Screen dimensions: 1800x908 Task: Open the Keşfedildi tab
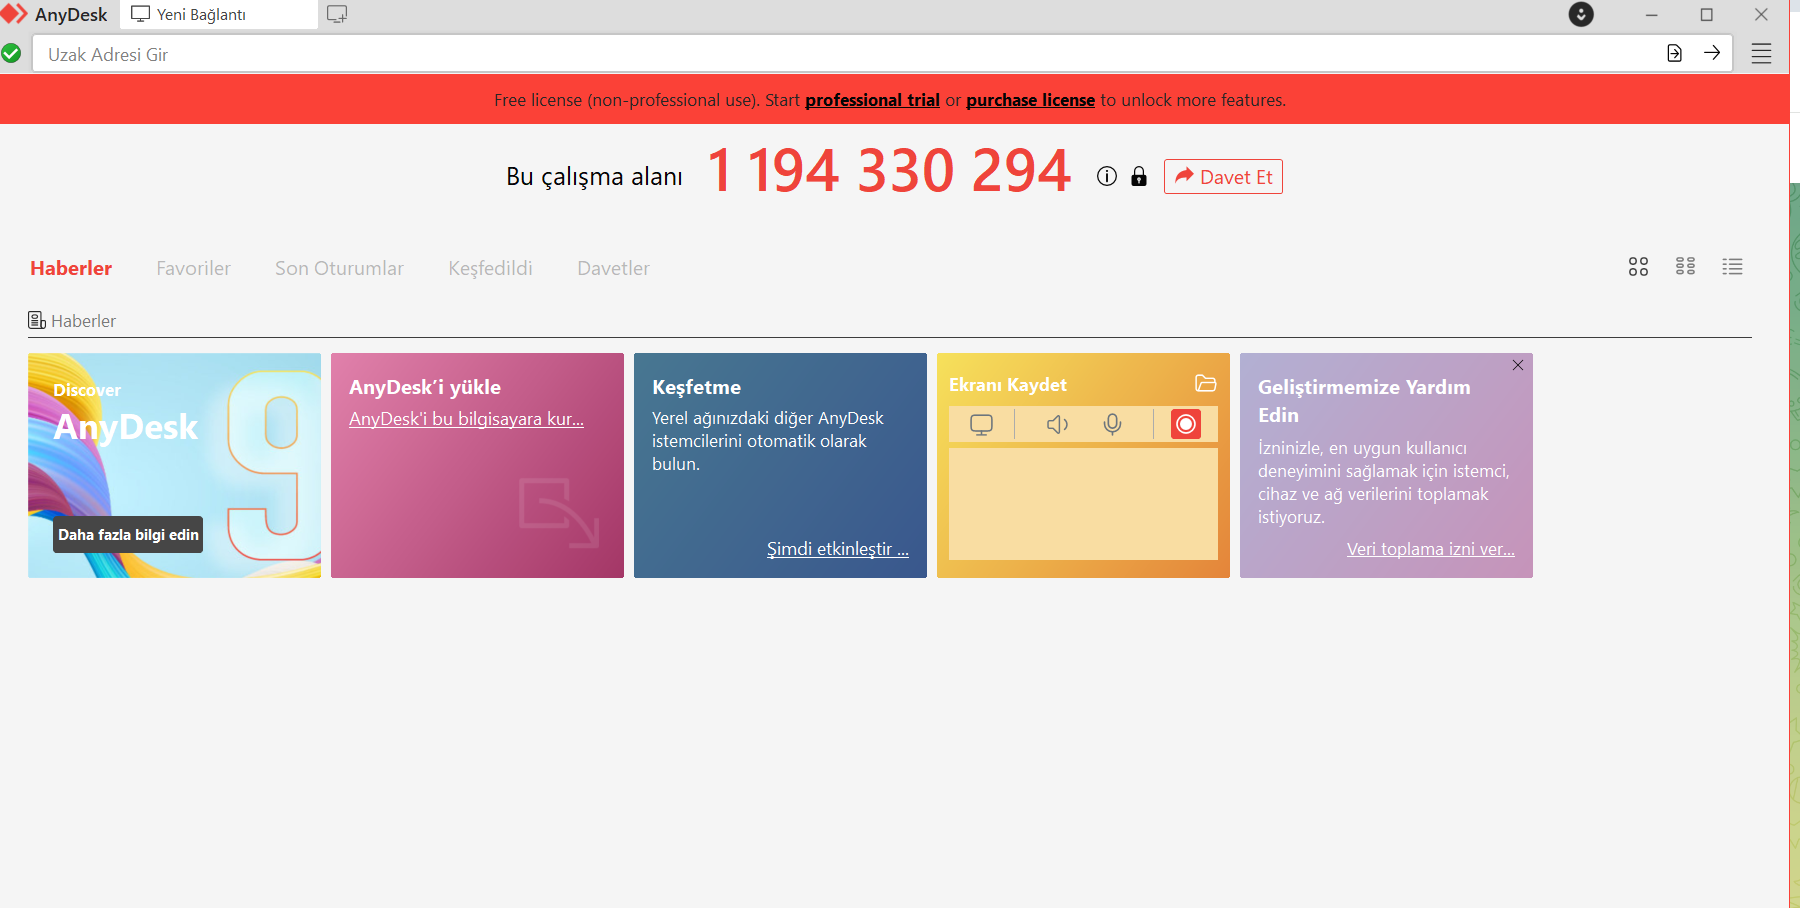[490, 268]
